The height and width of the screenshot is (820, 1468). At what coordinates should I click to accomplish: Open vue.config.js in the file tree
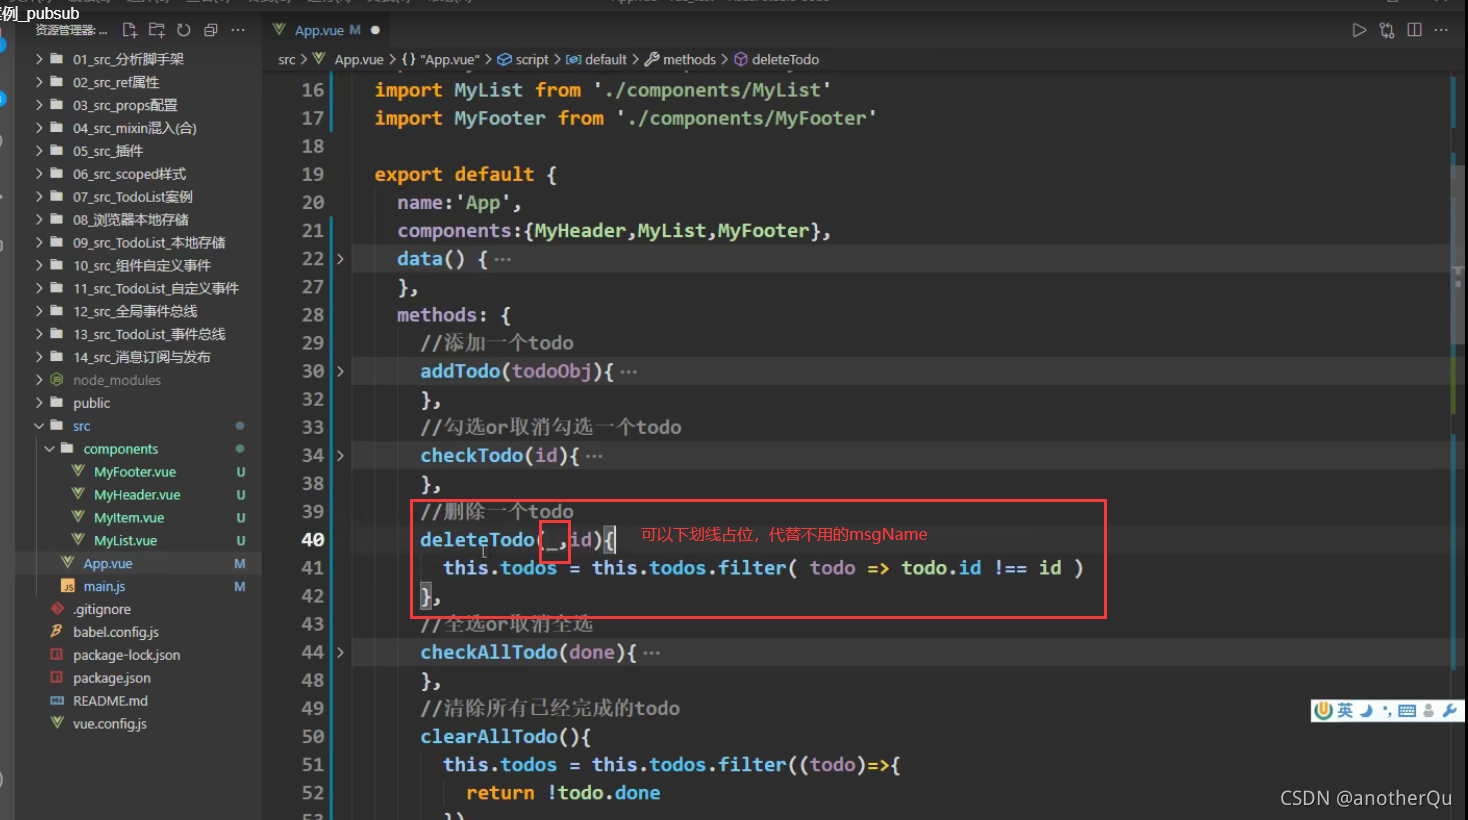(109, 724)
